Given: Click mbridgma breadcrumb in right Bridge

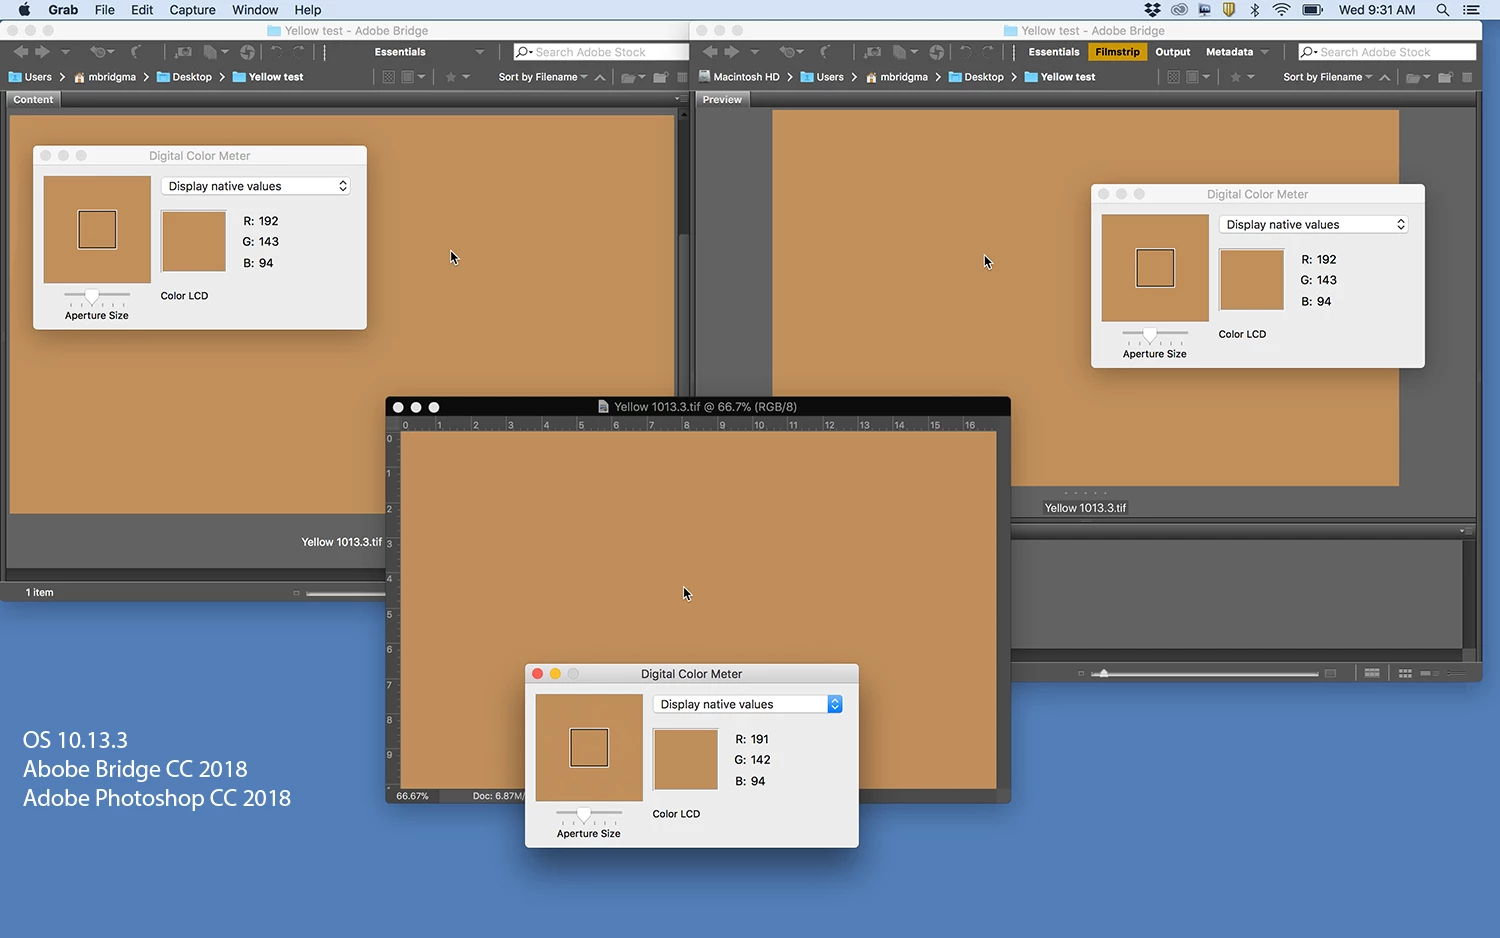Looking at the screenshot, I should tap(897, 77).
